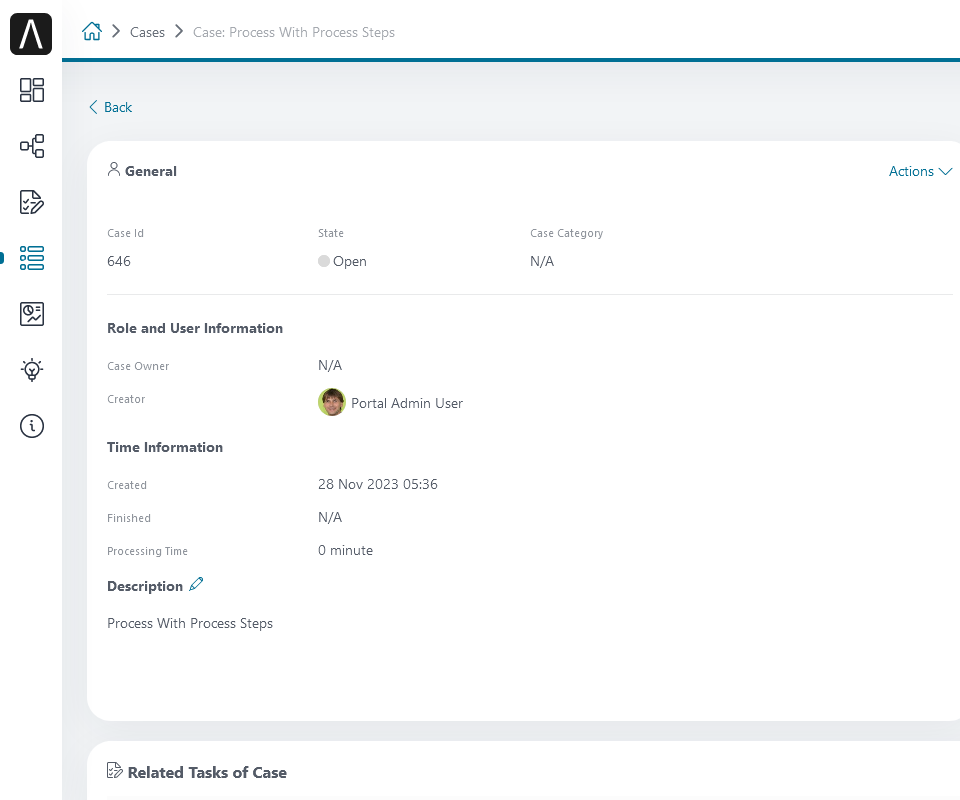This screenshot has width=960, height=800.
Task: Open the info icon in sidebar
Action: click(x=32, y=426)
